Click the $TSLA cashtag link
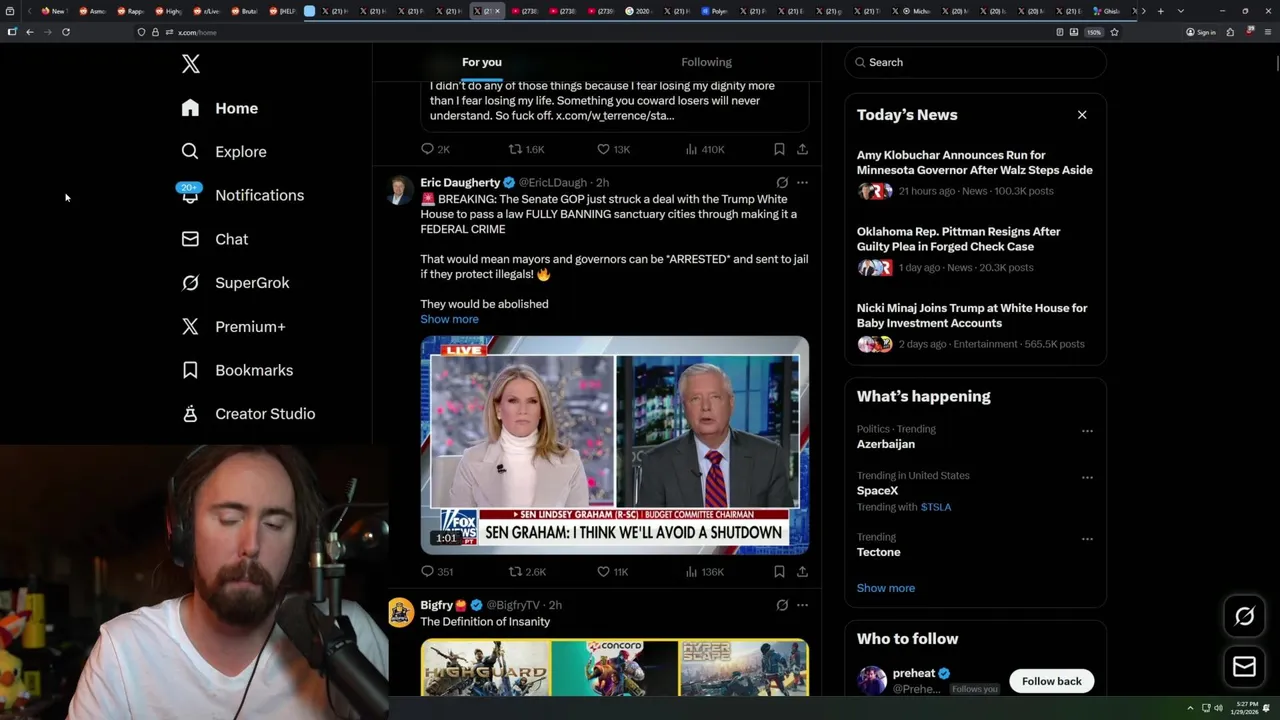The height and width of the screenshot is (720, 1280). 936,507
